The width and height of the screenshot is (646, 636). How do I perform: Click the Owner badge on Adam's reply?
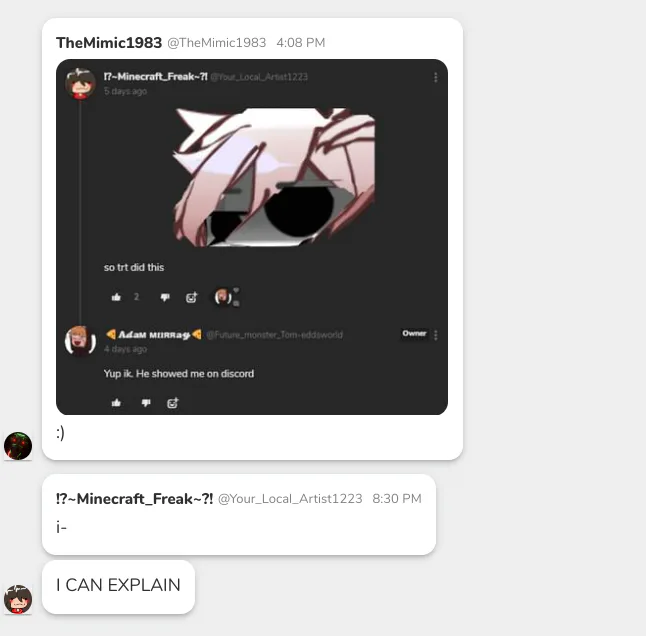tap(414, 334)
